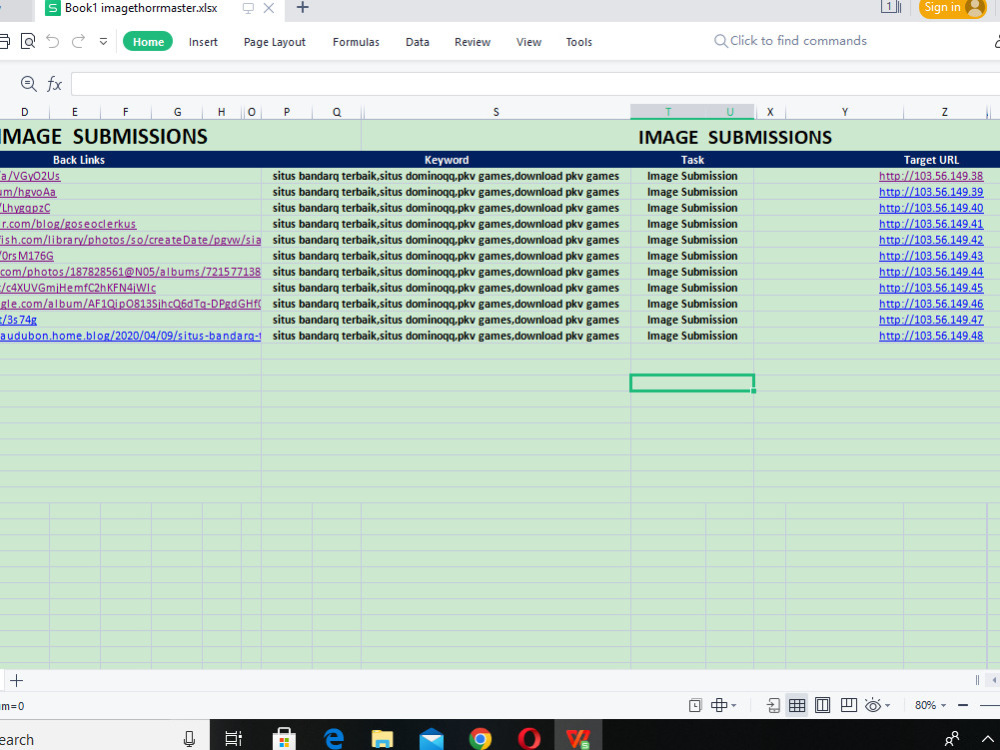Open the http://103.56.149.41 link
This screenshot has width=1000, height=750.
(931, 224)
